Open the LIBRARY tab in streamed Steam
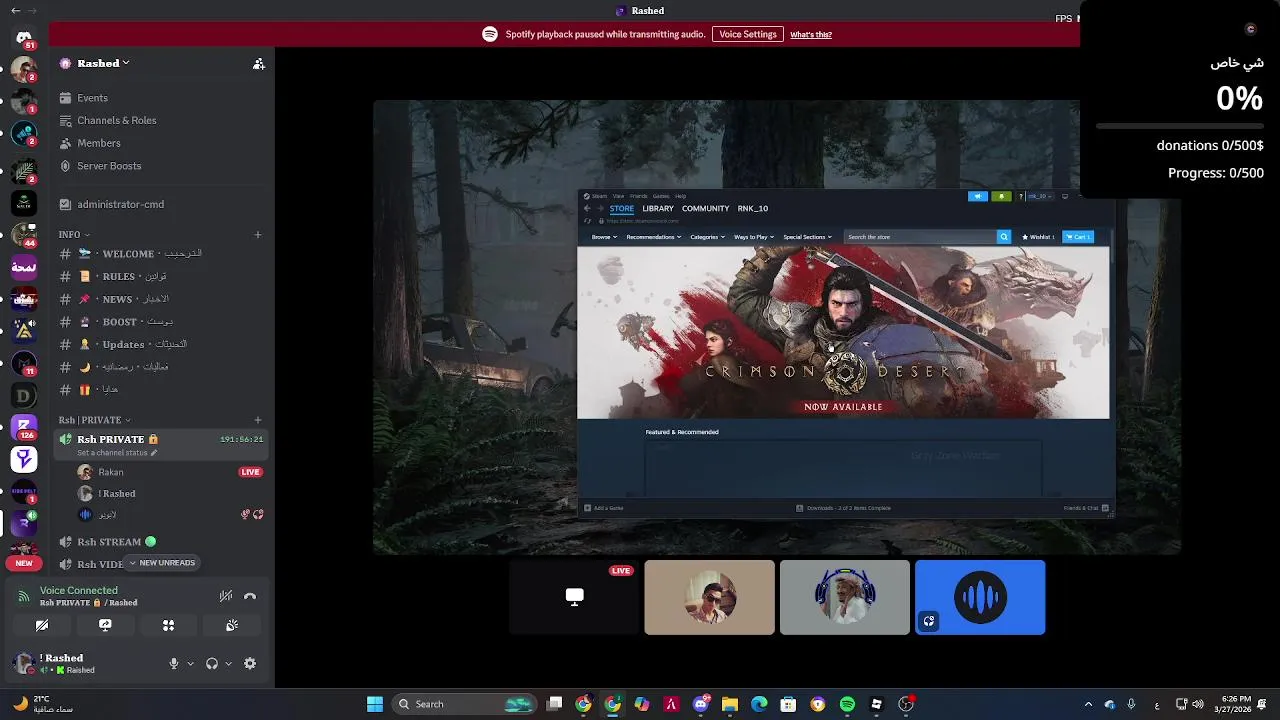Screen dimensions: 1280x720 click(658, 209)
